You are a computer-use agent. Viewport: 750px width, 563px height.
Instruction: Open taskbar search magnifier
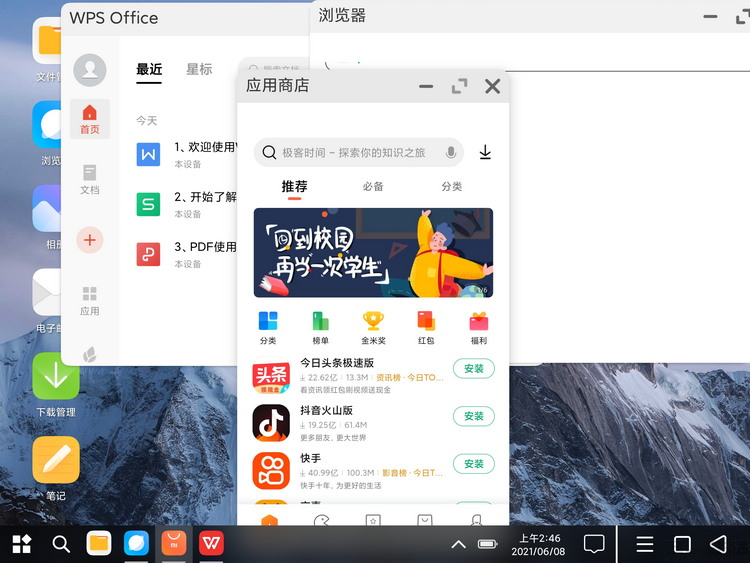[x=61, y=544]
